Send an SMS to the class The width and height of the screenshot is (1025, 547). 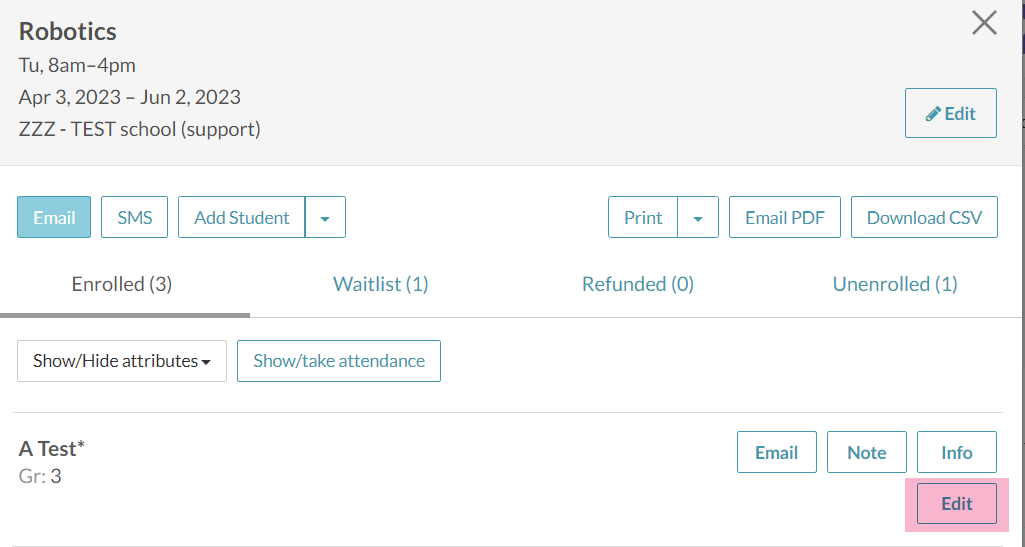pos(134,217)
